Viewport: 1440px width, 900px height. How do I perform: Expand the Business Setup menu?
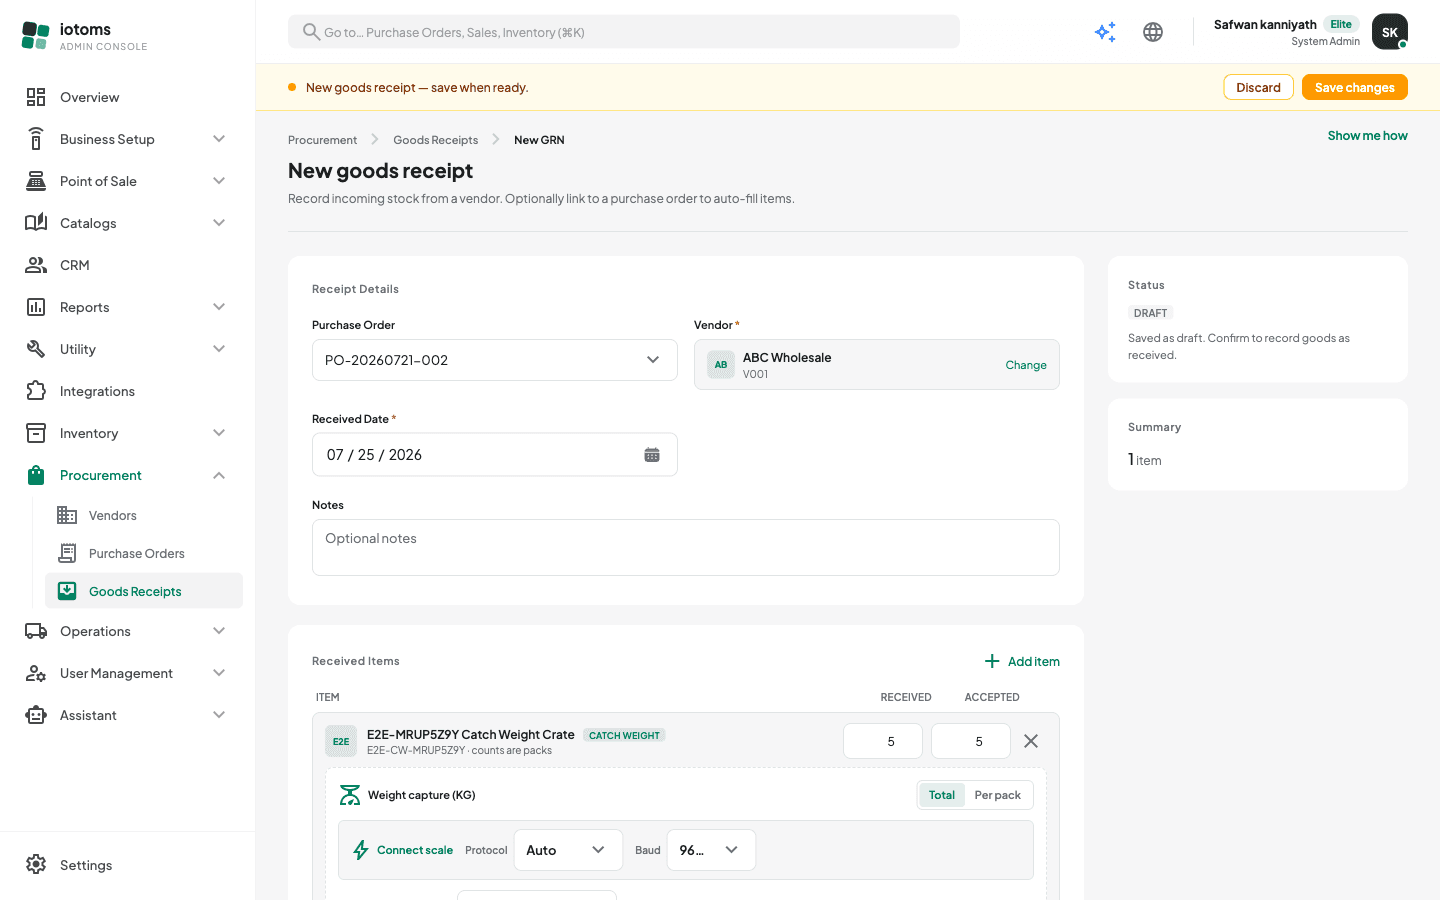pos(127,139)
